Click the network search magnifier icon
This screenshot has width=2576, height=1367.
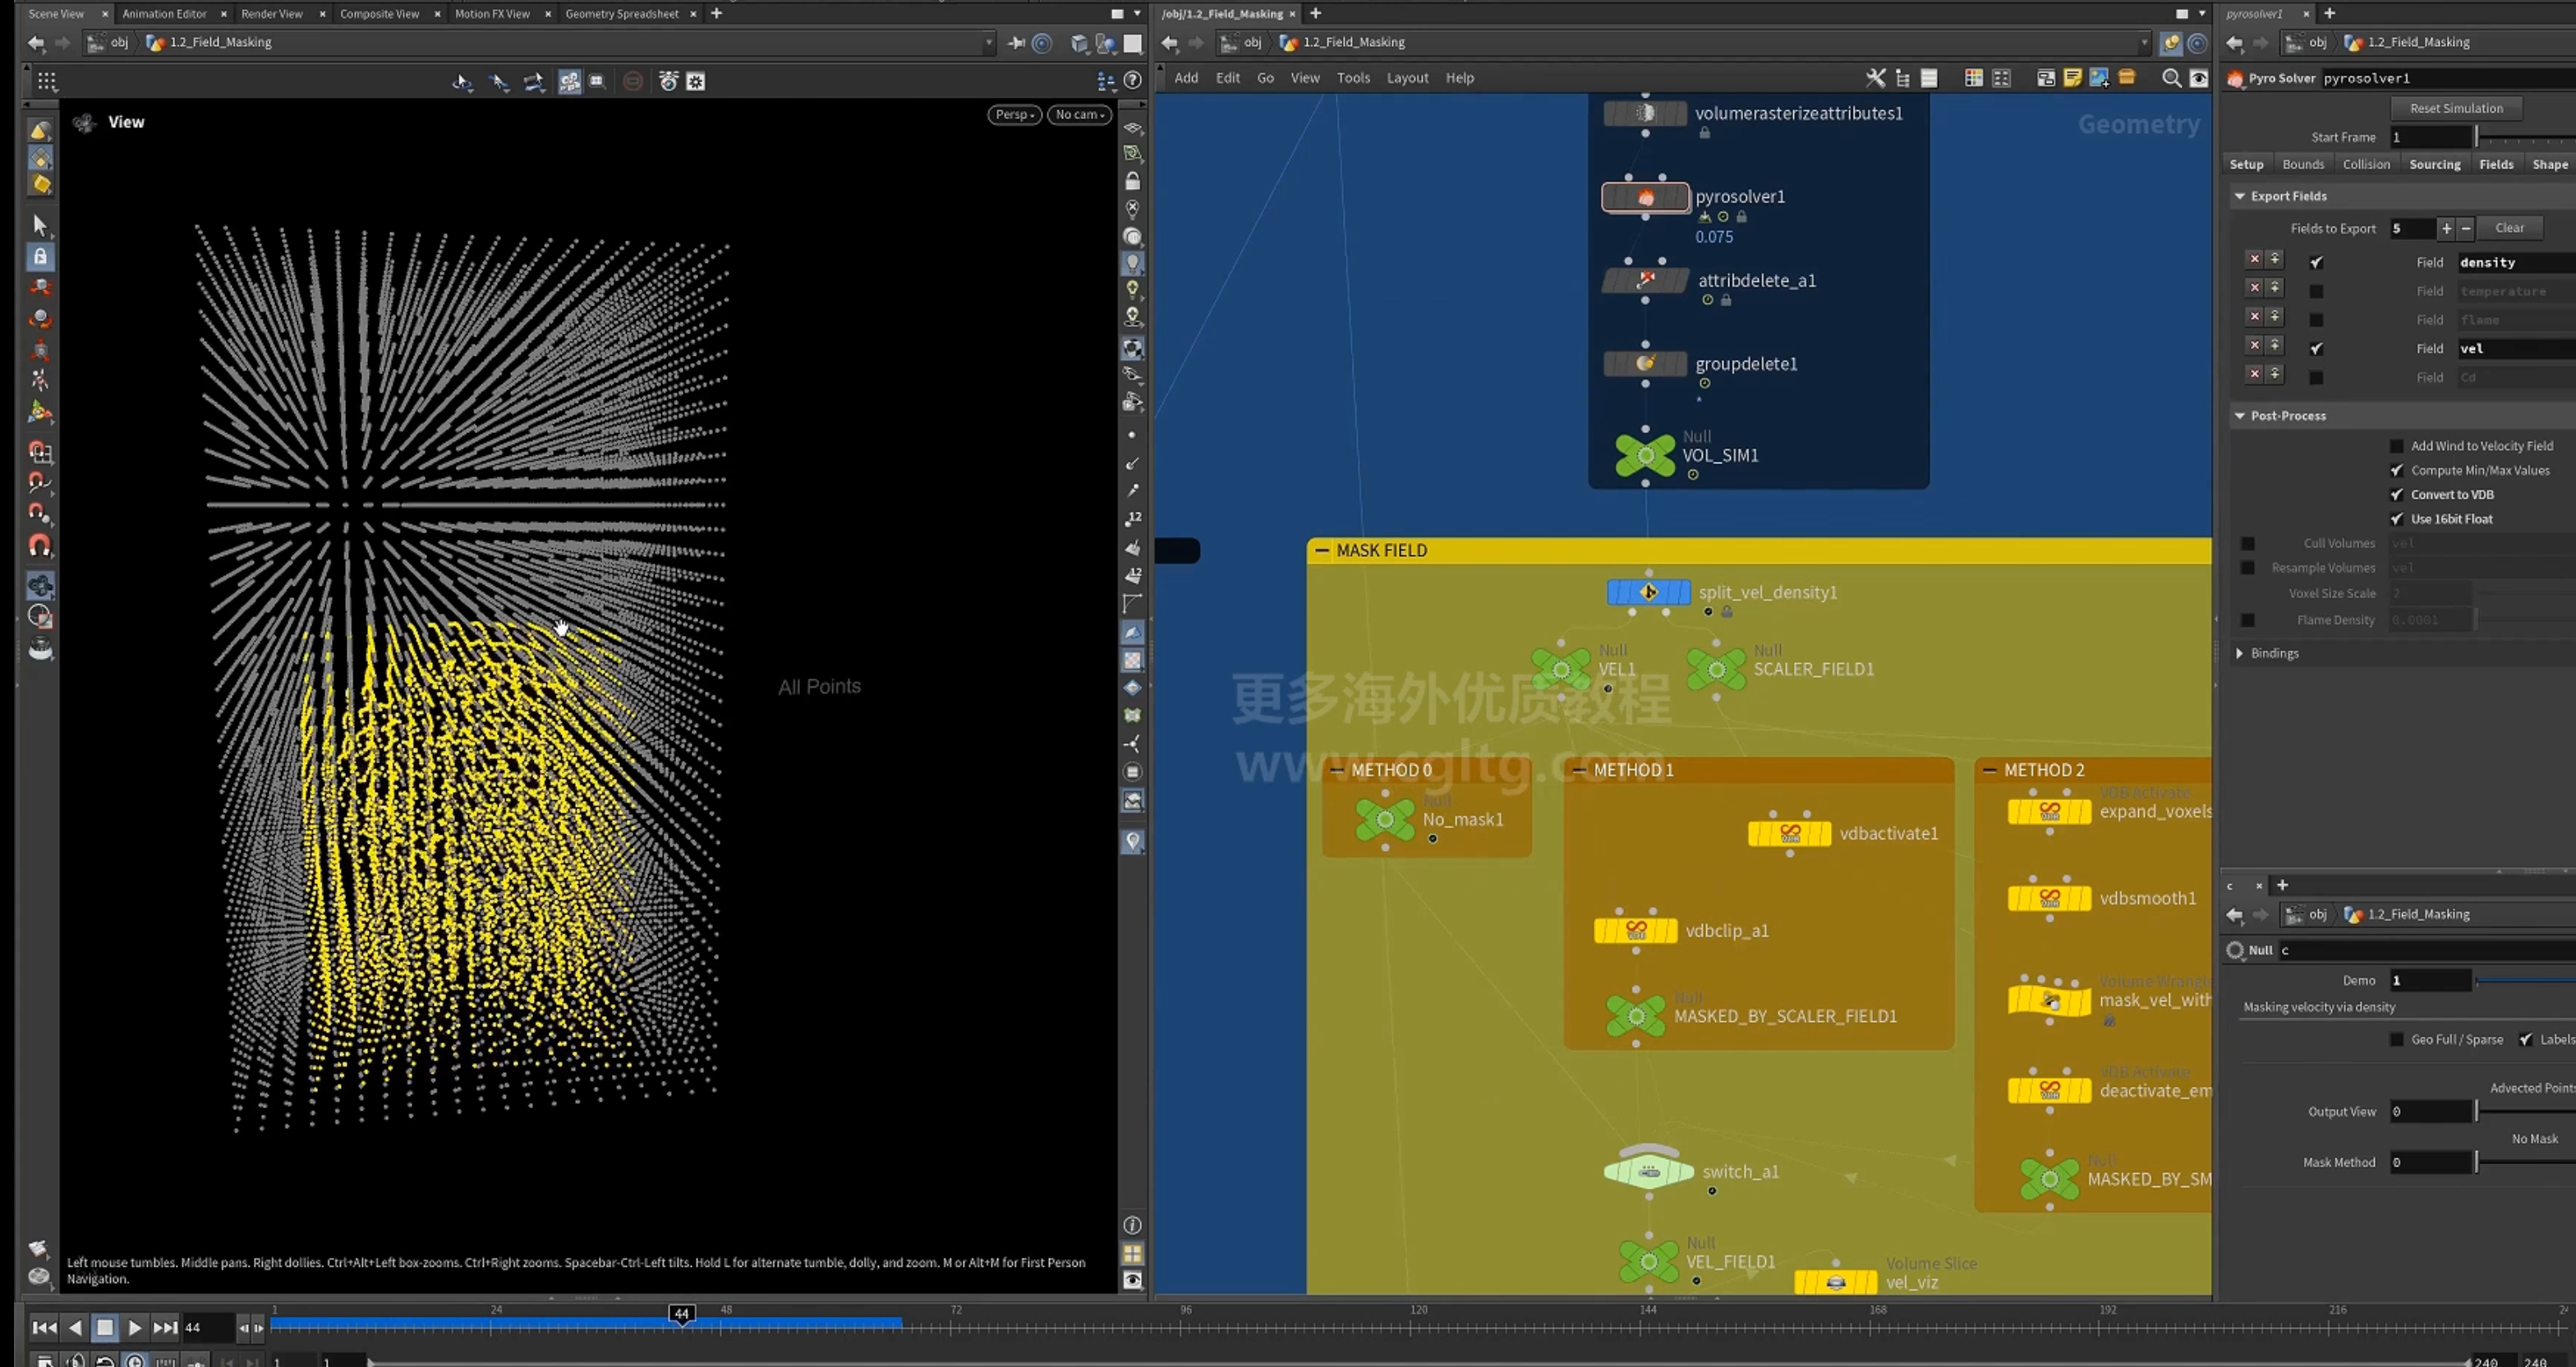click(2171, 78)
